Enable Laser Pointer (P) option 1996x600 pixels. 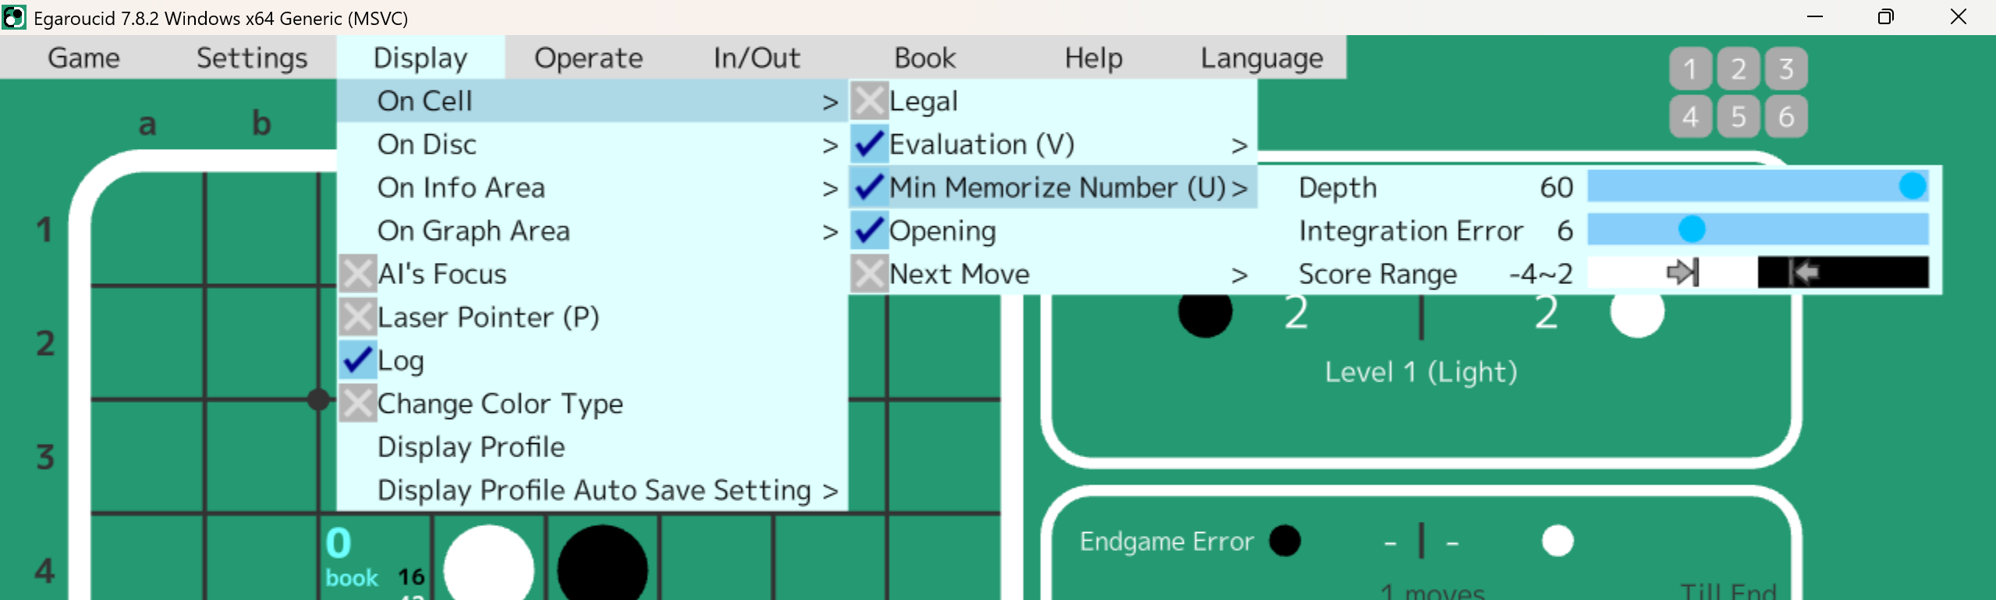pos(357,317)
